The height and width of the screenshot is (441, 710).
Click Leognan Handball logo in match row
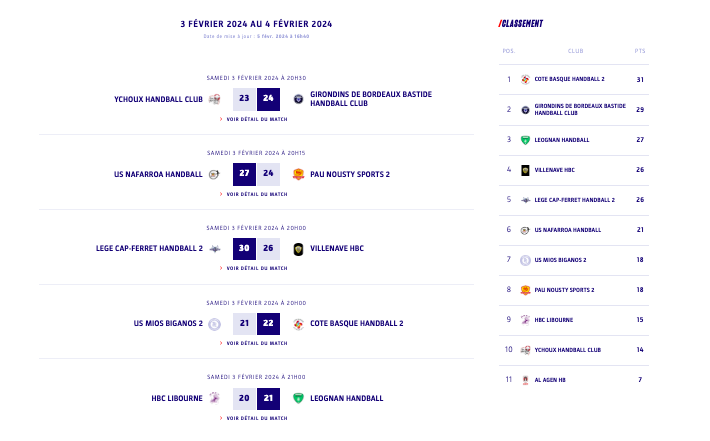(x=298, y=398)
